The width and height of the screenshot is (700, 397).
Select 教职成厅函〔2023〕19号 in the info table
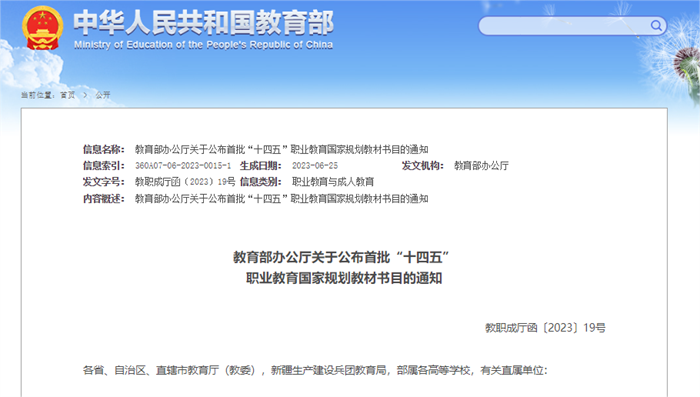tap(185, 182)
